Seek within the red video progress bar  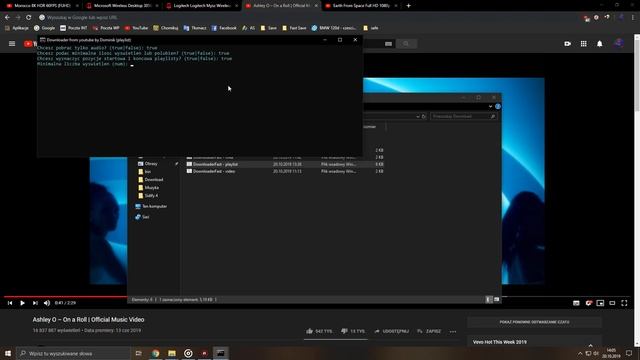[x=65, y=297]
